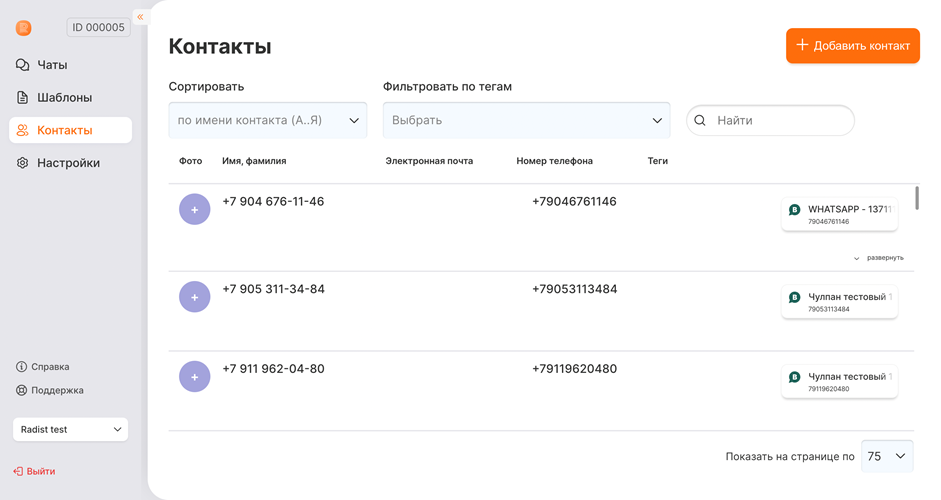Screen dimensions: 941x500
Task: Click the Контакты people icon
Action: click(22, 130)
